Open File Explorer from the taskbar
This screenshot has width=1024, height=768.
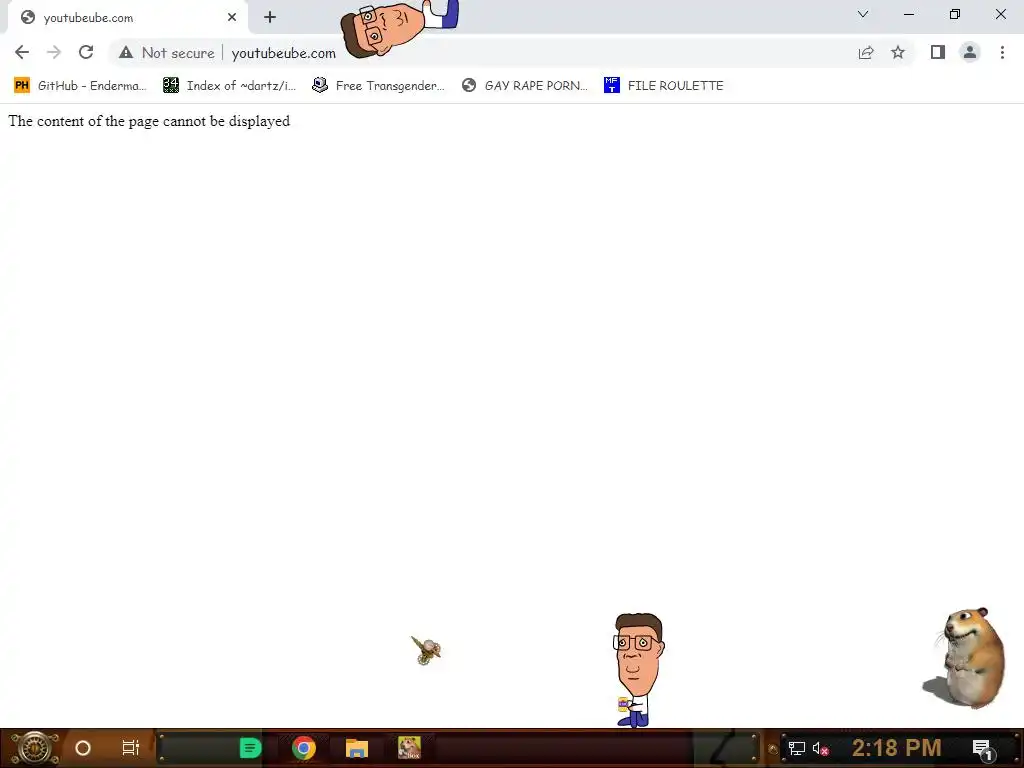click(x=357, y=748)
